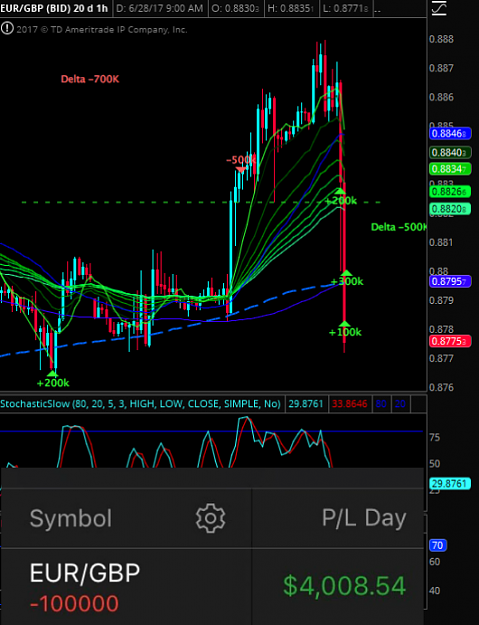Click the +200k marker near dashed line
Screen dimensions: 479x625
coord(340,197)
